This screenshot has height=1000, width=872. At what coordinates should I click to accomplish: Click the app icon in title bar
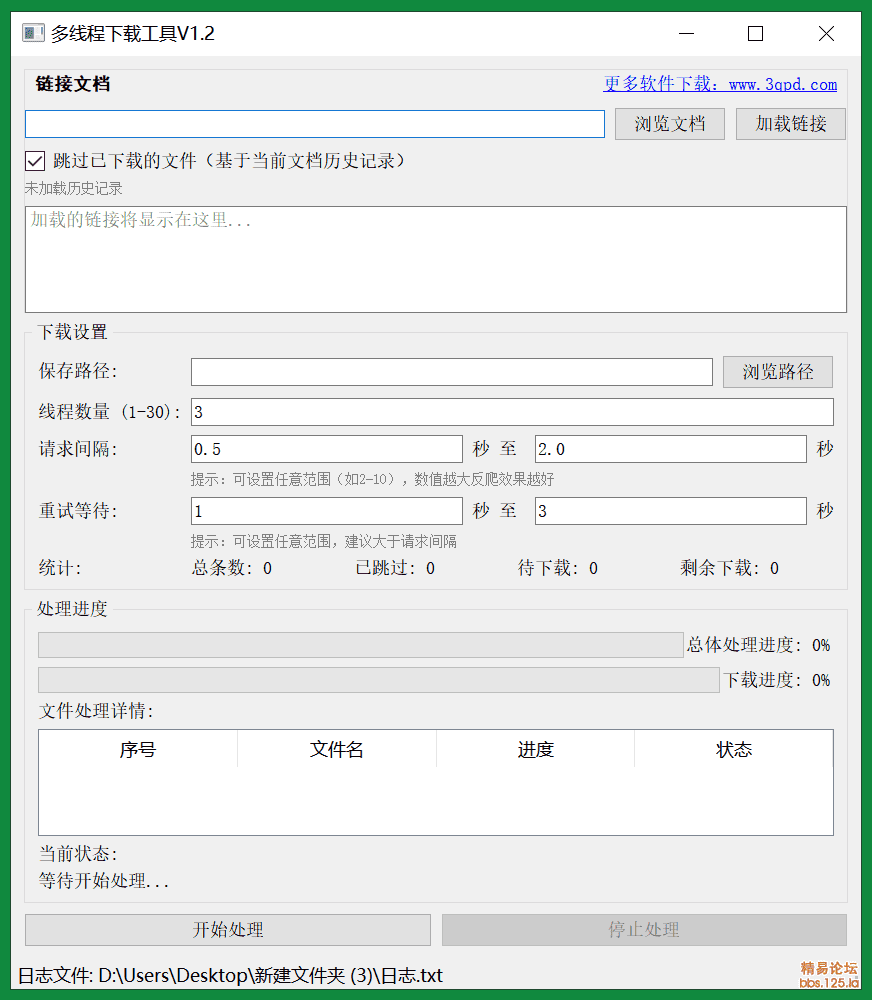[x=33, y=33]
